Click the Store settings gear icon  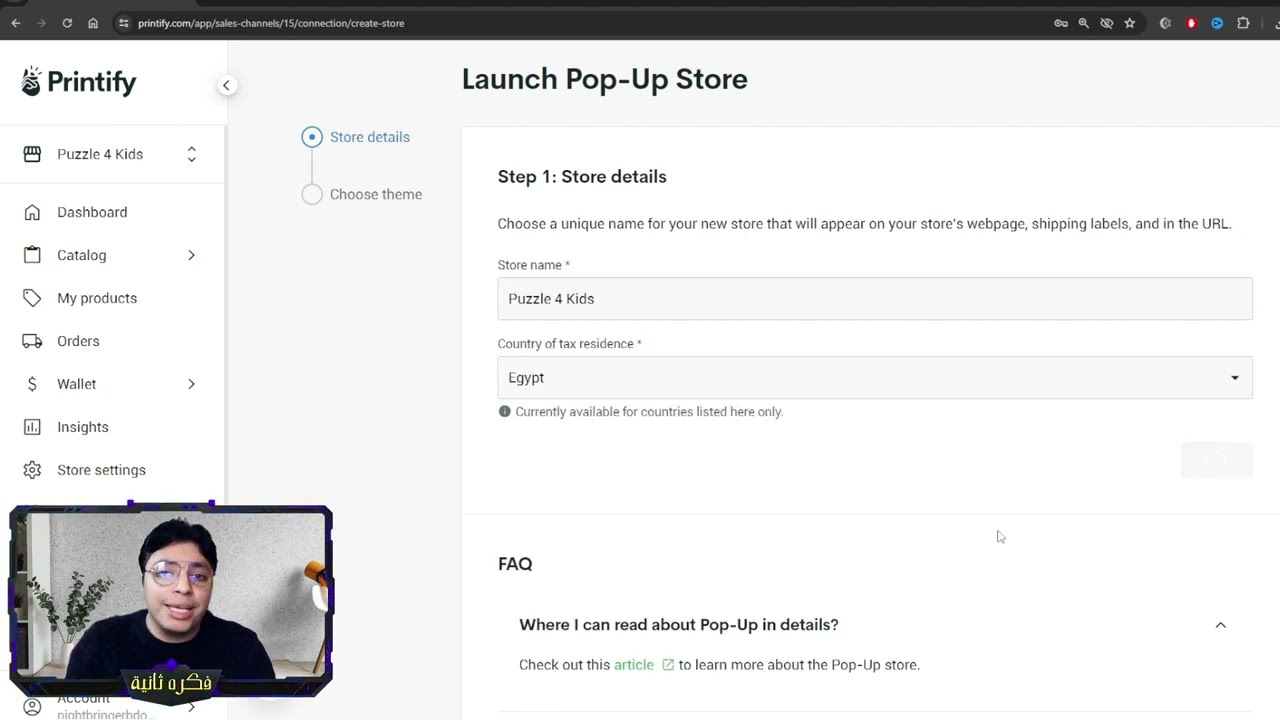(x=32, y=470)
